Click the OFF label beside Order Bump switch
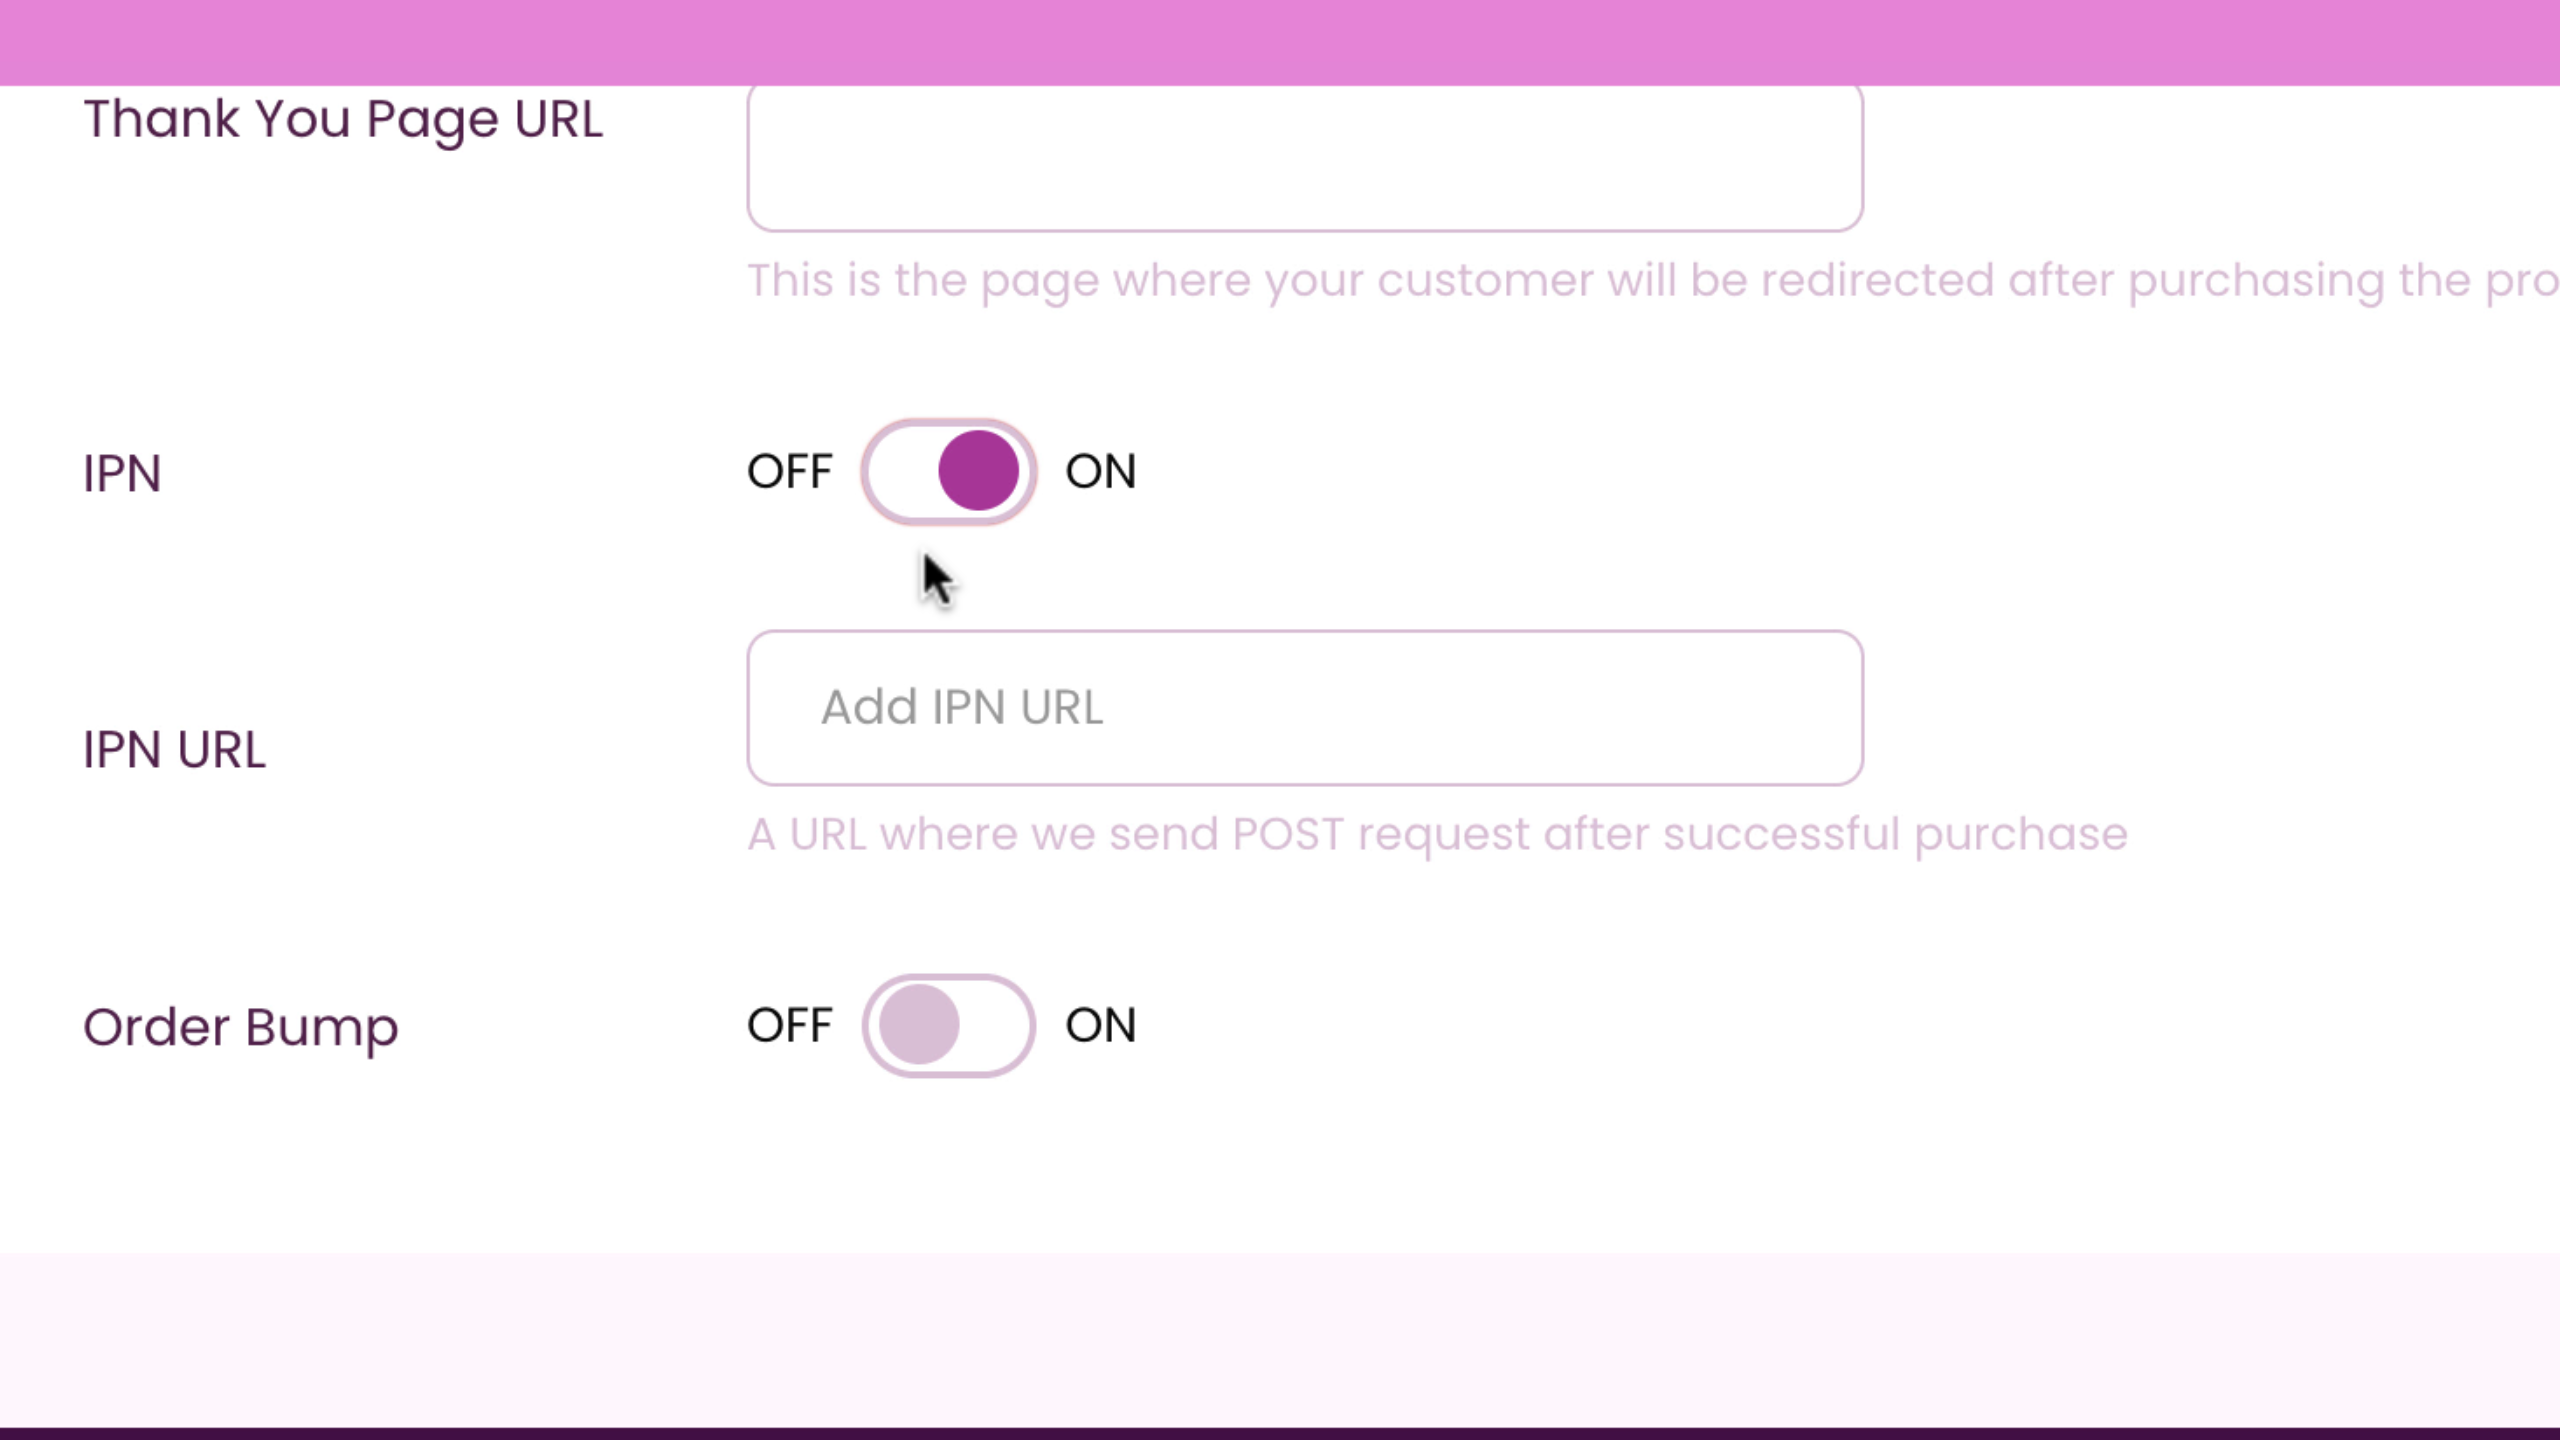The image size is (2560, 1440). 789,1026
